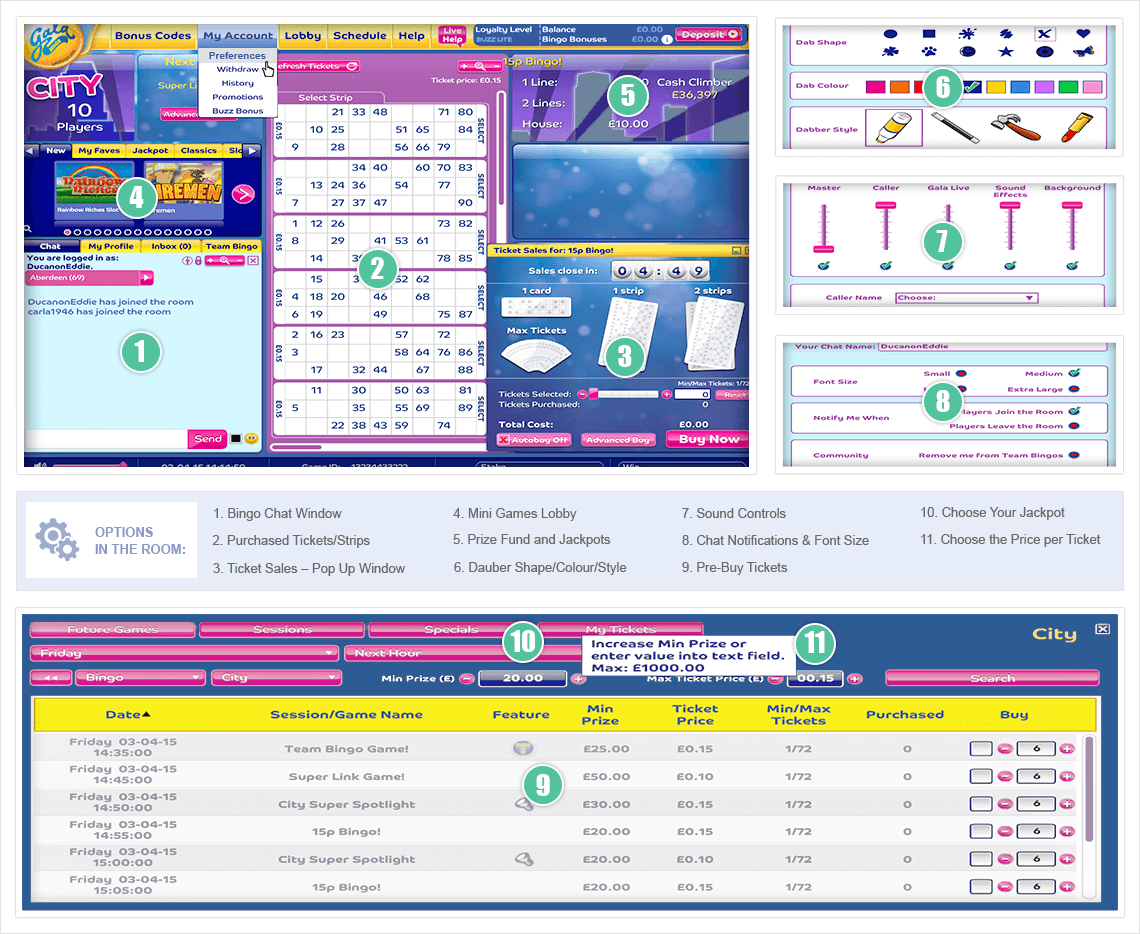Open History from My Account menu
This screenshot has width=1140, height=934.
[x=237, y=83]
